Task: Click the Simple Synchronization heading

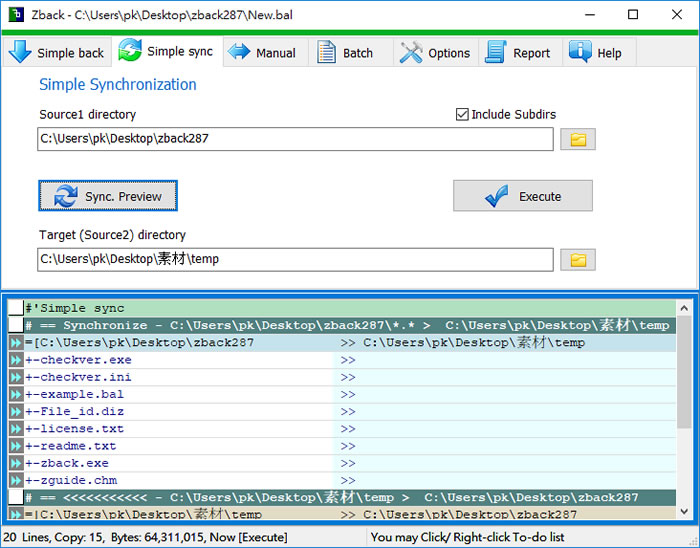Action: click(118, 84)
